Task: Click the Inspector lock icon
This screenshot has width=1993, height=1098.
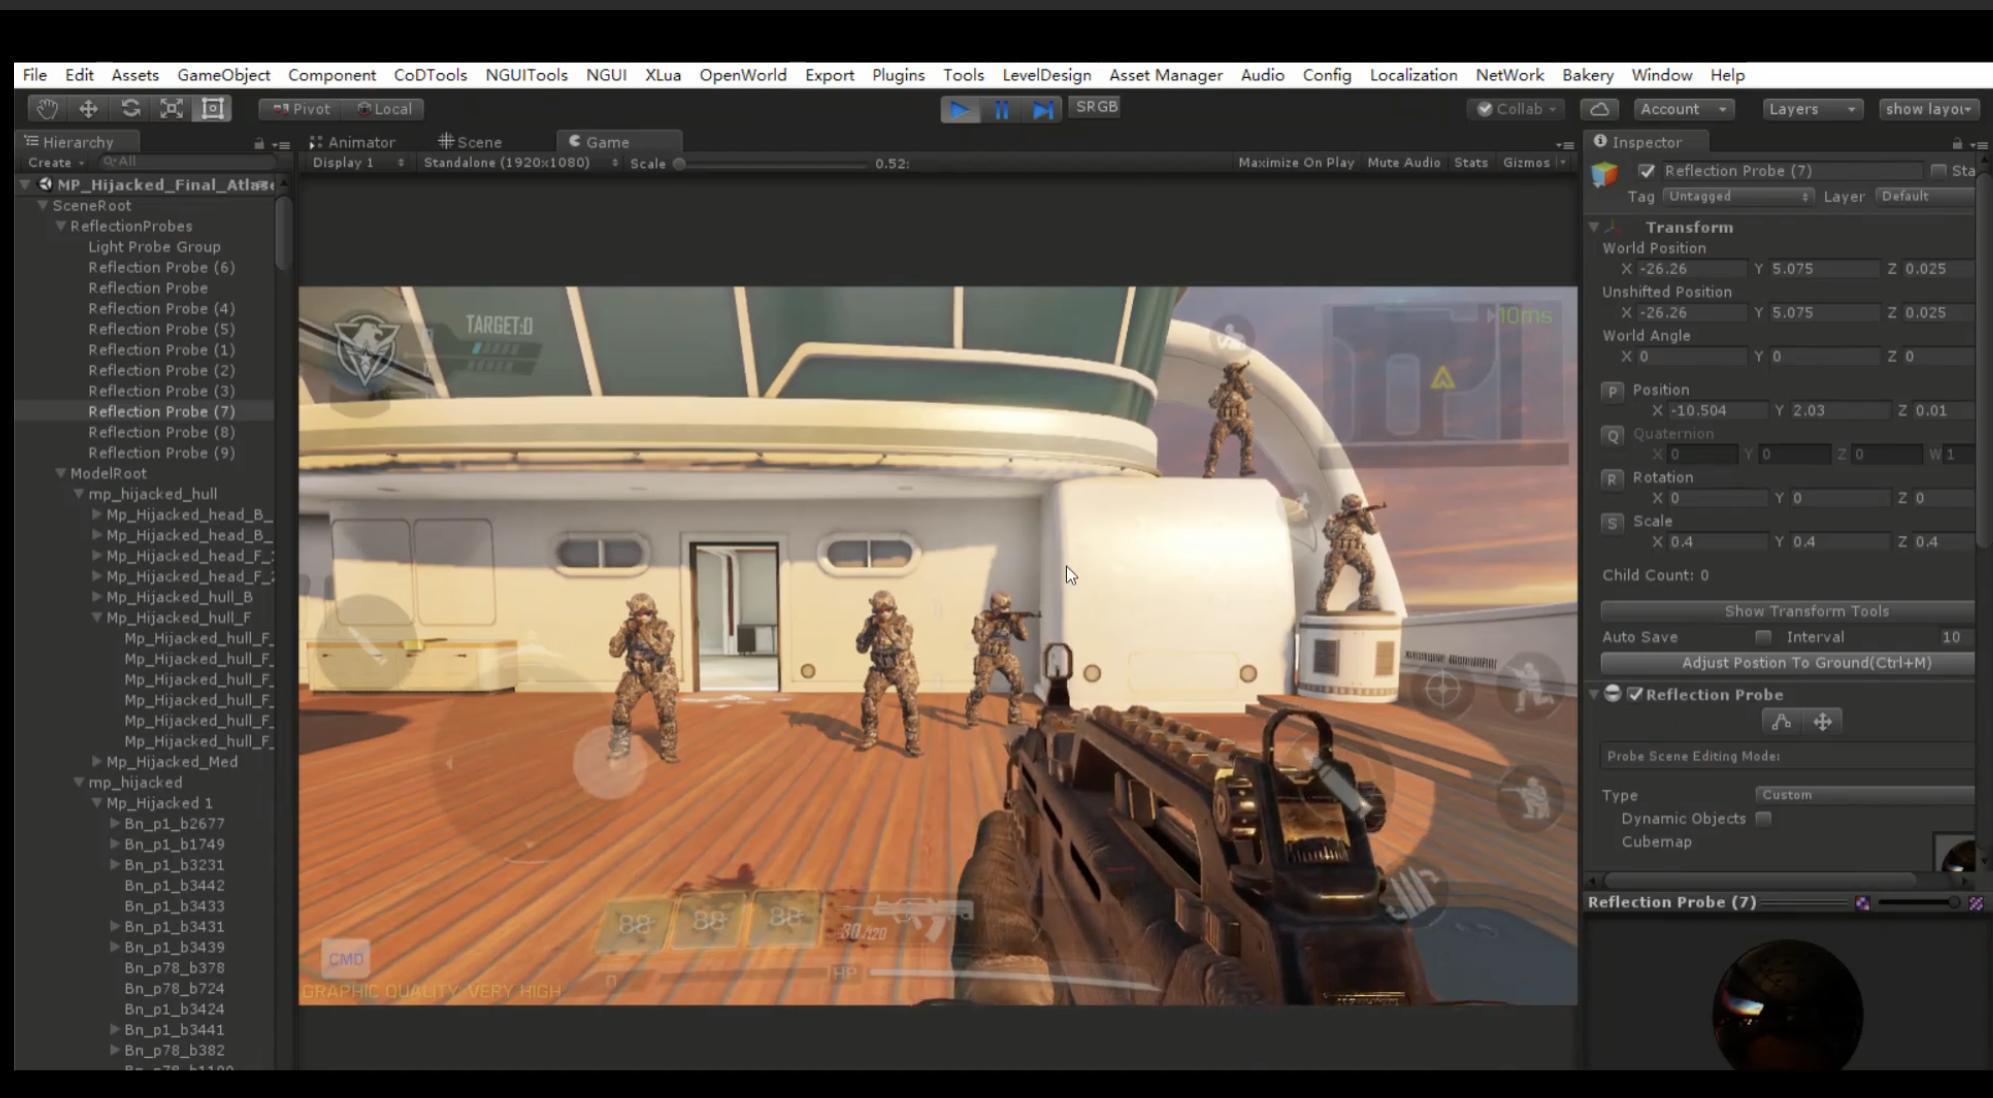Action: click(1957, 143)
